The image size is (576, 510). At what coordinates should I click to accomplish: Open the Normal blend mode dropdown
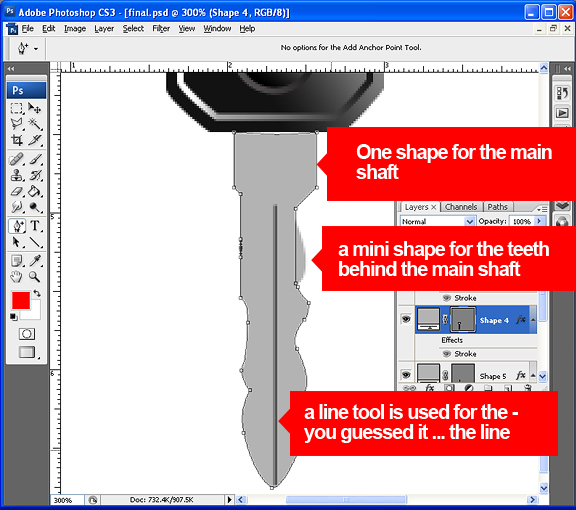click(469, 221)
